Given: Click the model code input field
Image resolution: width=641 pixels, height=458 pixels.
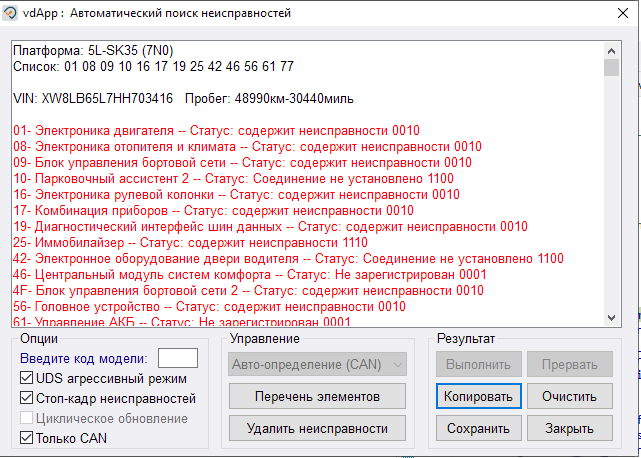Looking at the screenshot, I should pos(178,358).
